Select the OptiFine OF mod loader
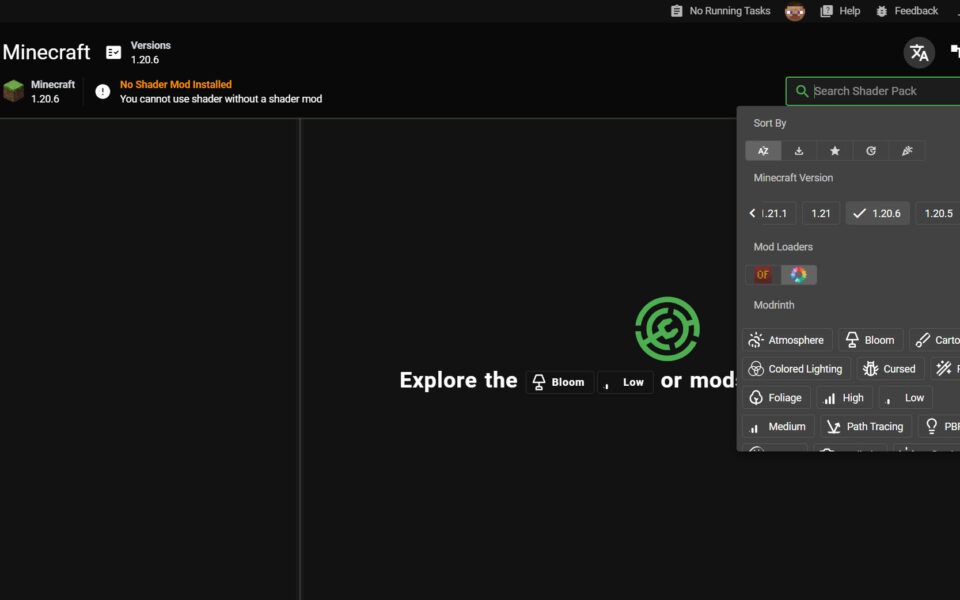 (x=763, y=275)
